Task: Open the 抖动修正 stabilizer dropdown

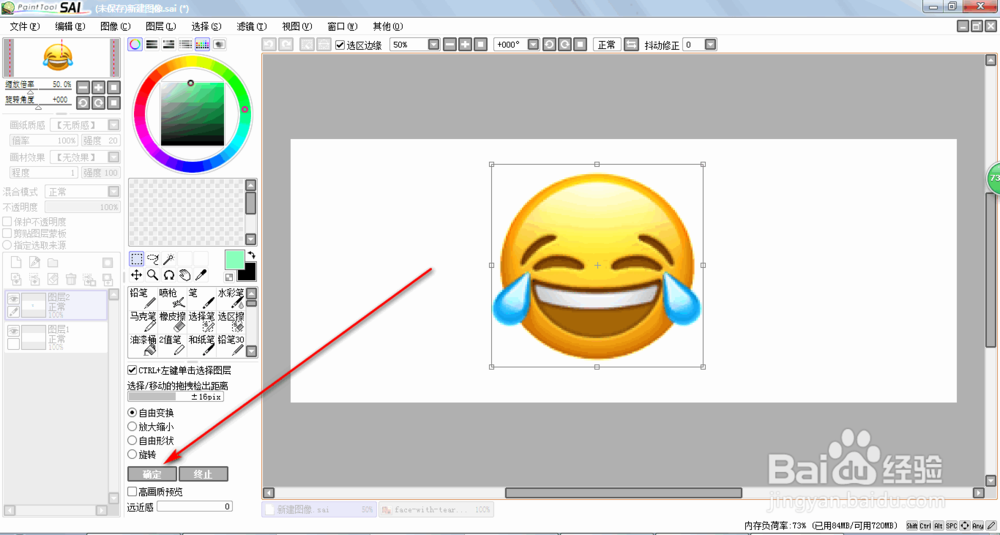Action: tap(710, 45)
